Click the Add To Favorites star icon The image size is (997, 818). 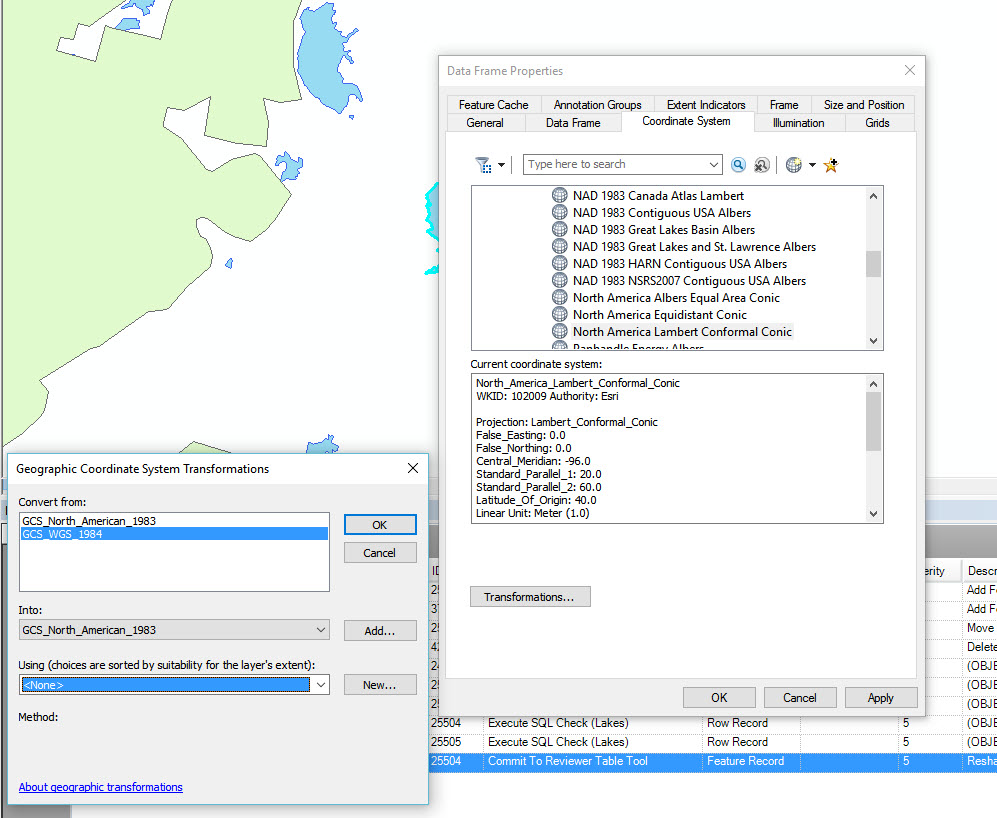(x=830, y=165)
